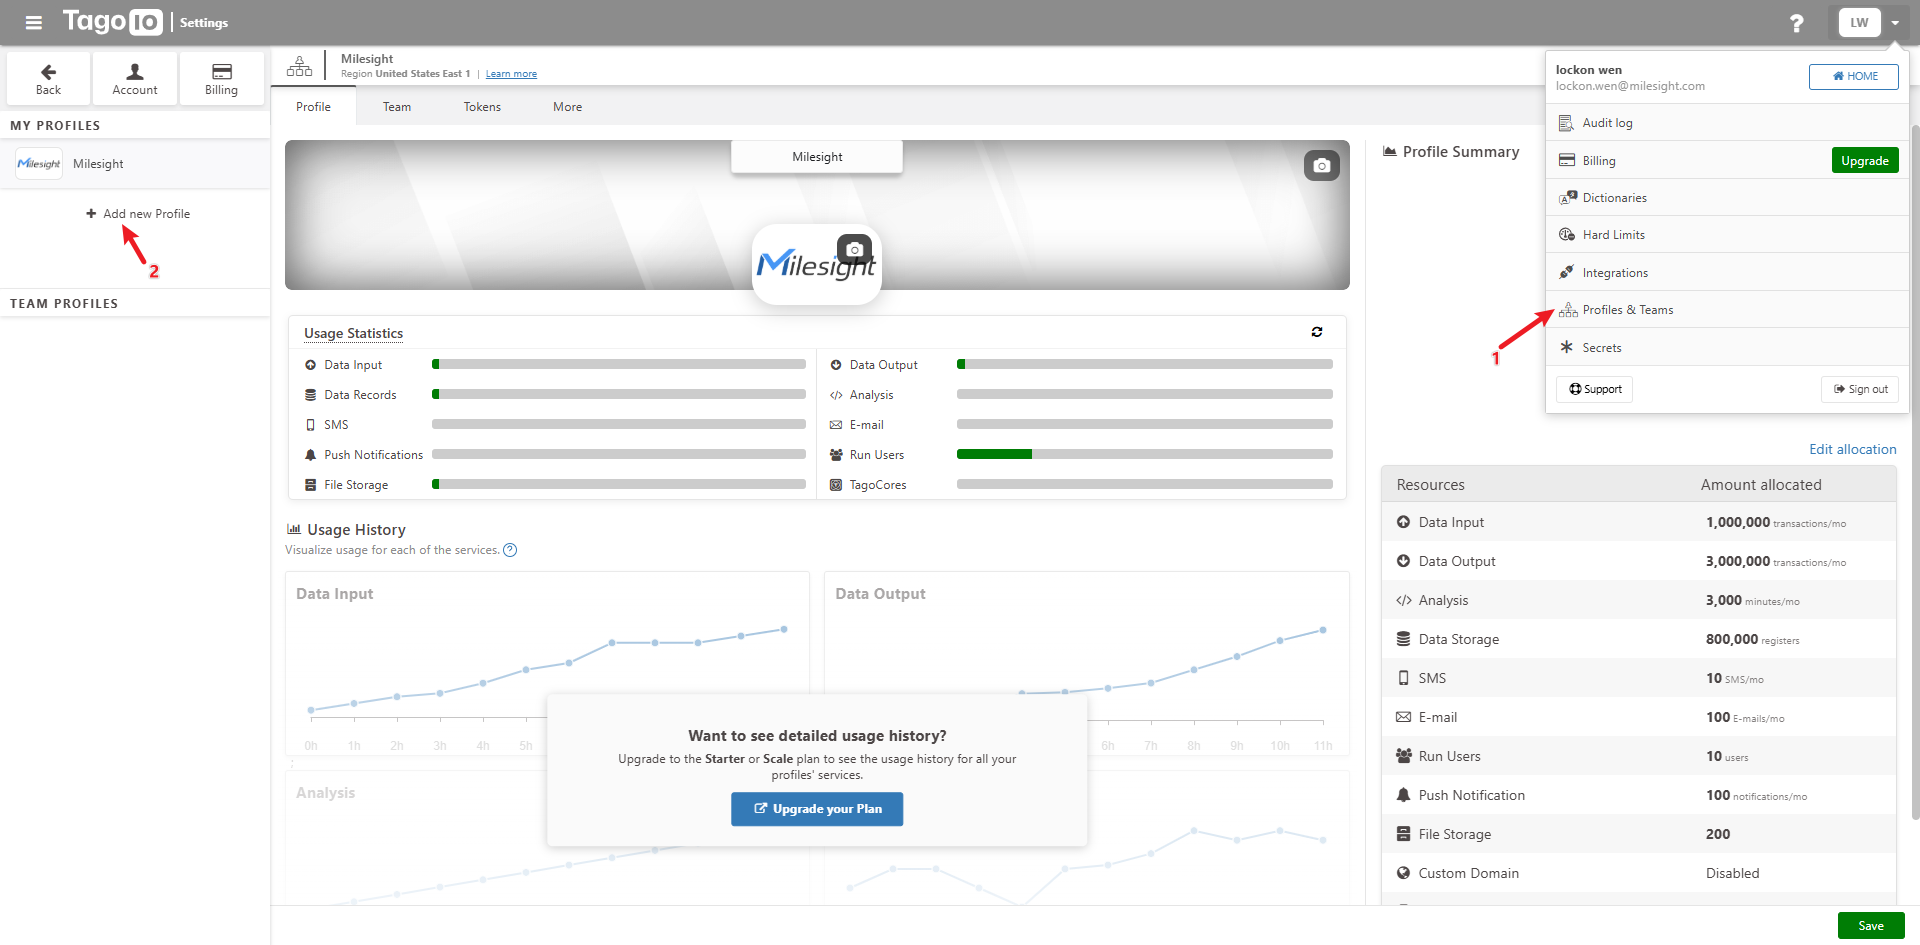The height and width of the screenshot is (945, 1920).
Task: Click the SMS phone icon in Usage Statistics
Action: (x=310, y=425)
